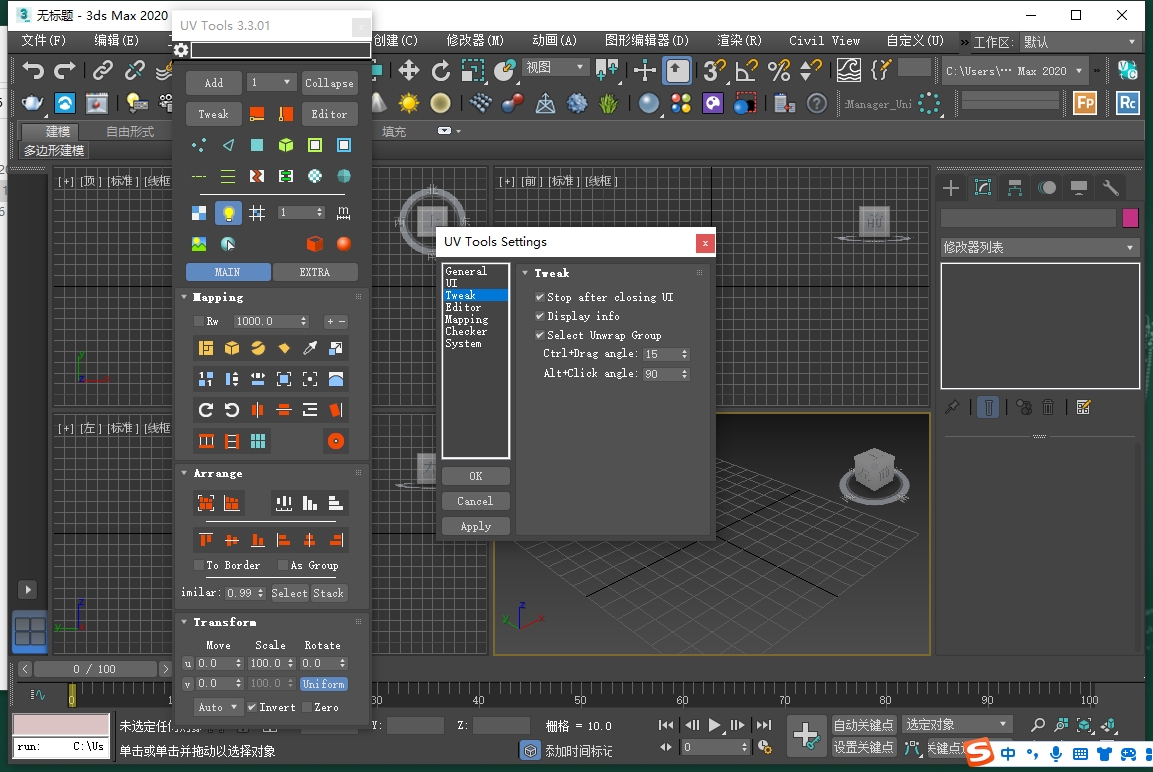Toggle the Angle Snap tool
Viewport: 1153px width, 772px height.
point(746,71)
